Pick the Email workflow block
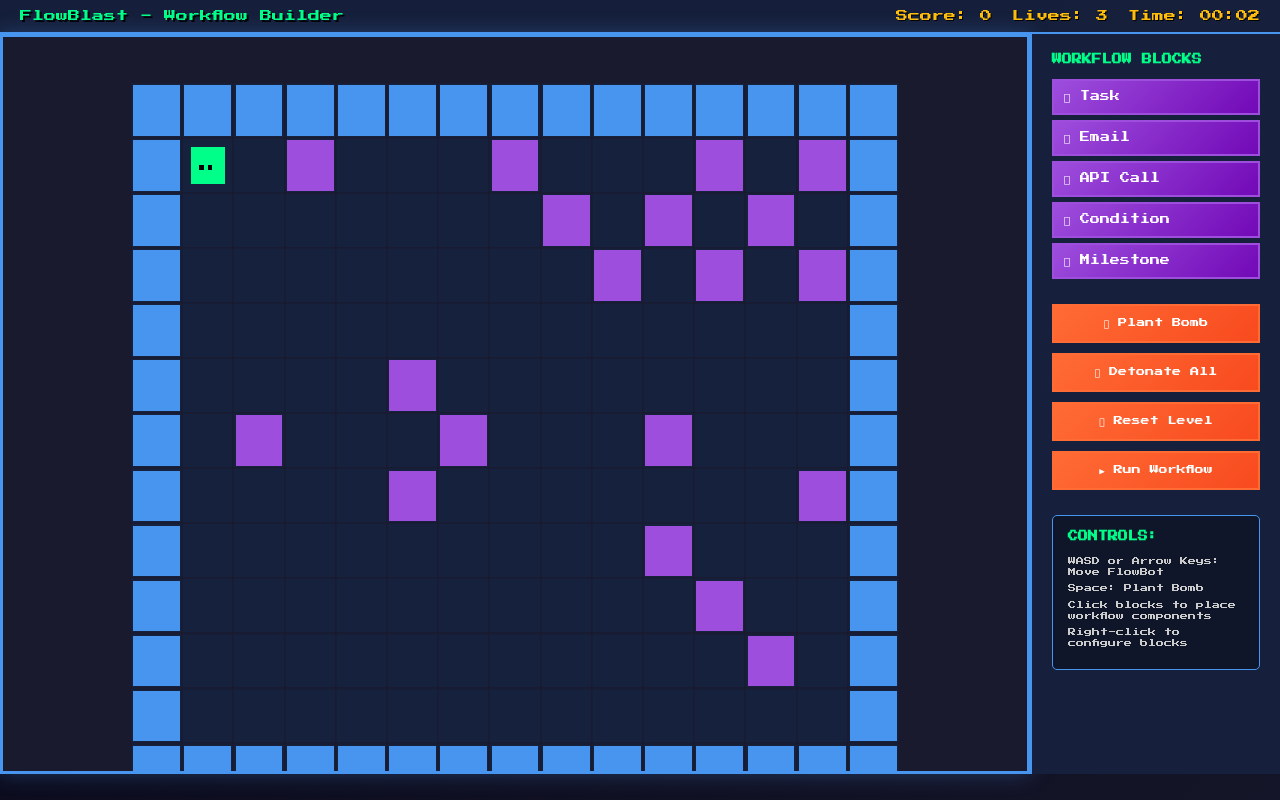This screenshot has height=800, width=1280. (x=1155, y=138)
